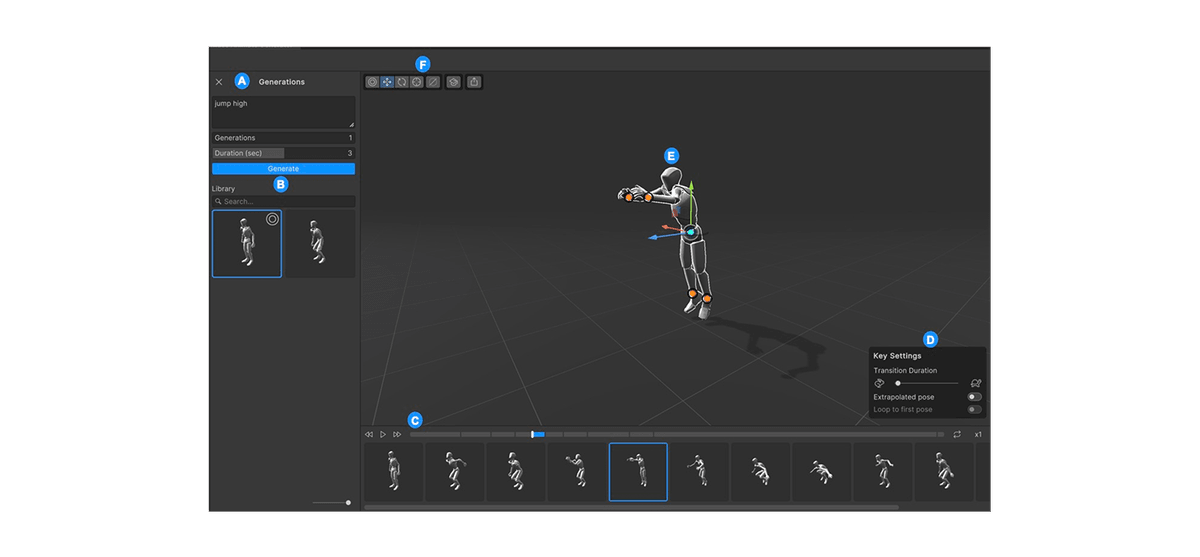Viewport: 1200px width, 557px height.
Task: Play the animation timeline
Action: click(x=383, y=435)
